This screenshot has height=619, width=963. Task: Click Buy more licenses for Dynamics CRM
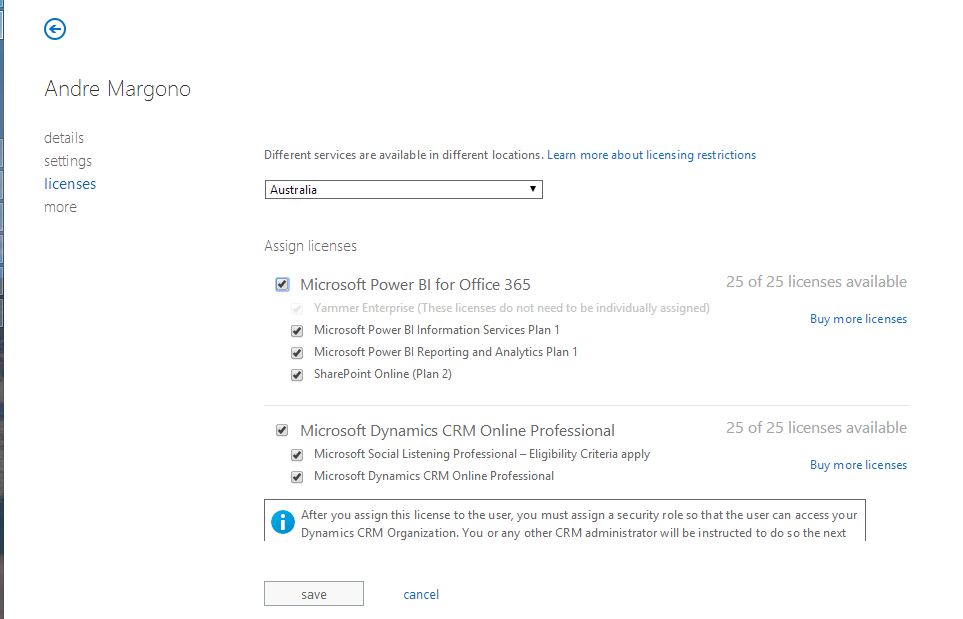tap(858, 465)
